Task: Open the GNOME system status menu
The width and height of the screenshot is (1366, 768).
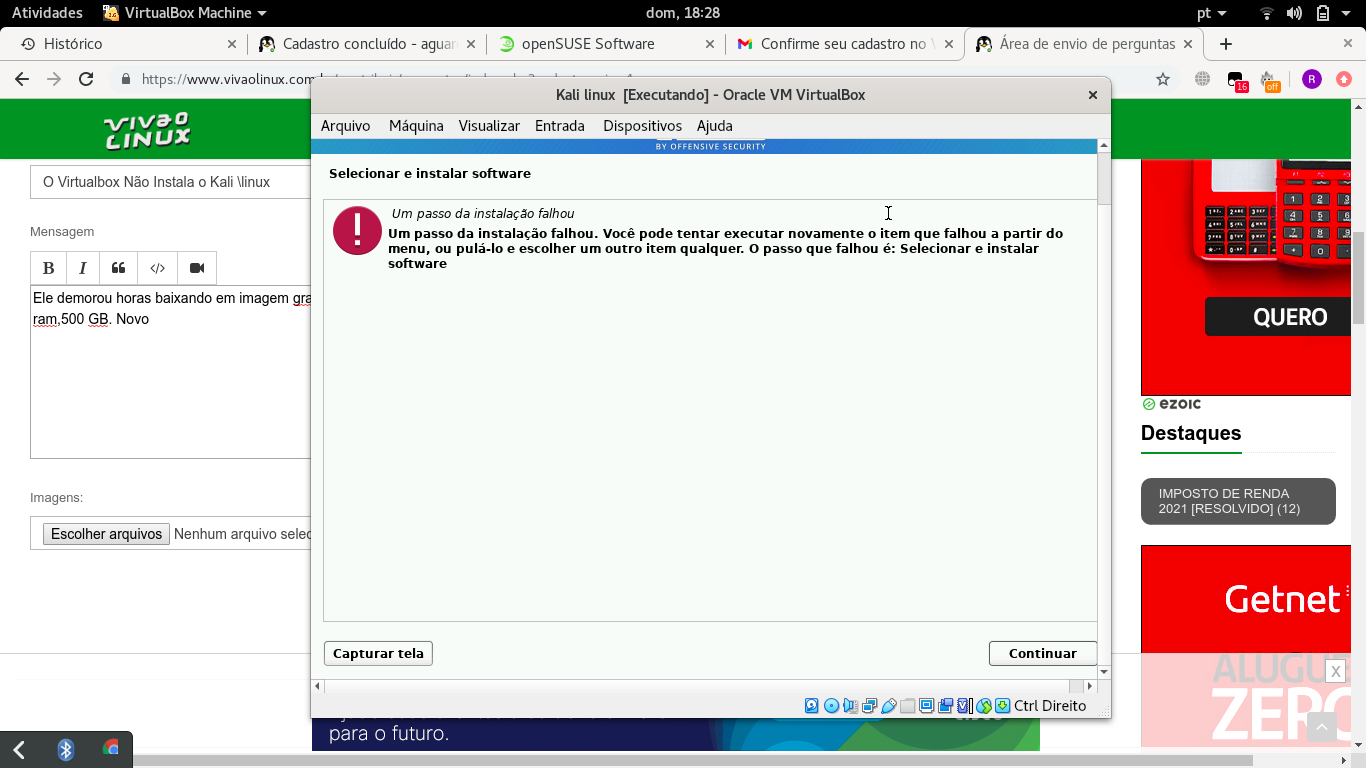Action: [1306, 13]
